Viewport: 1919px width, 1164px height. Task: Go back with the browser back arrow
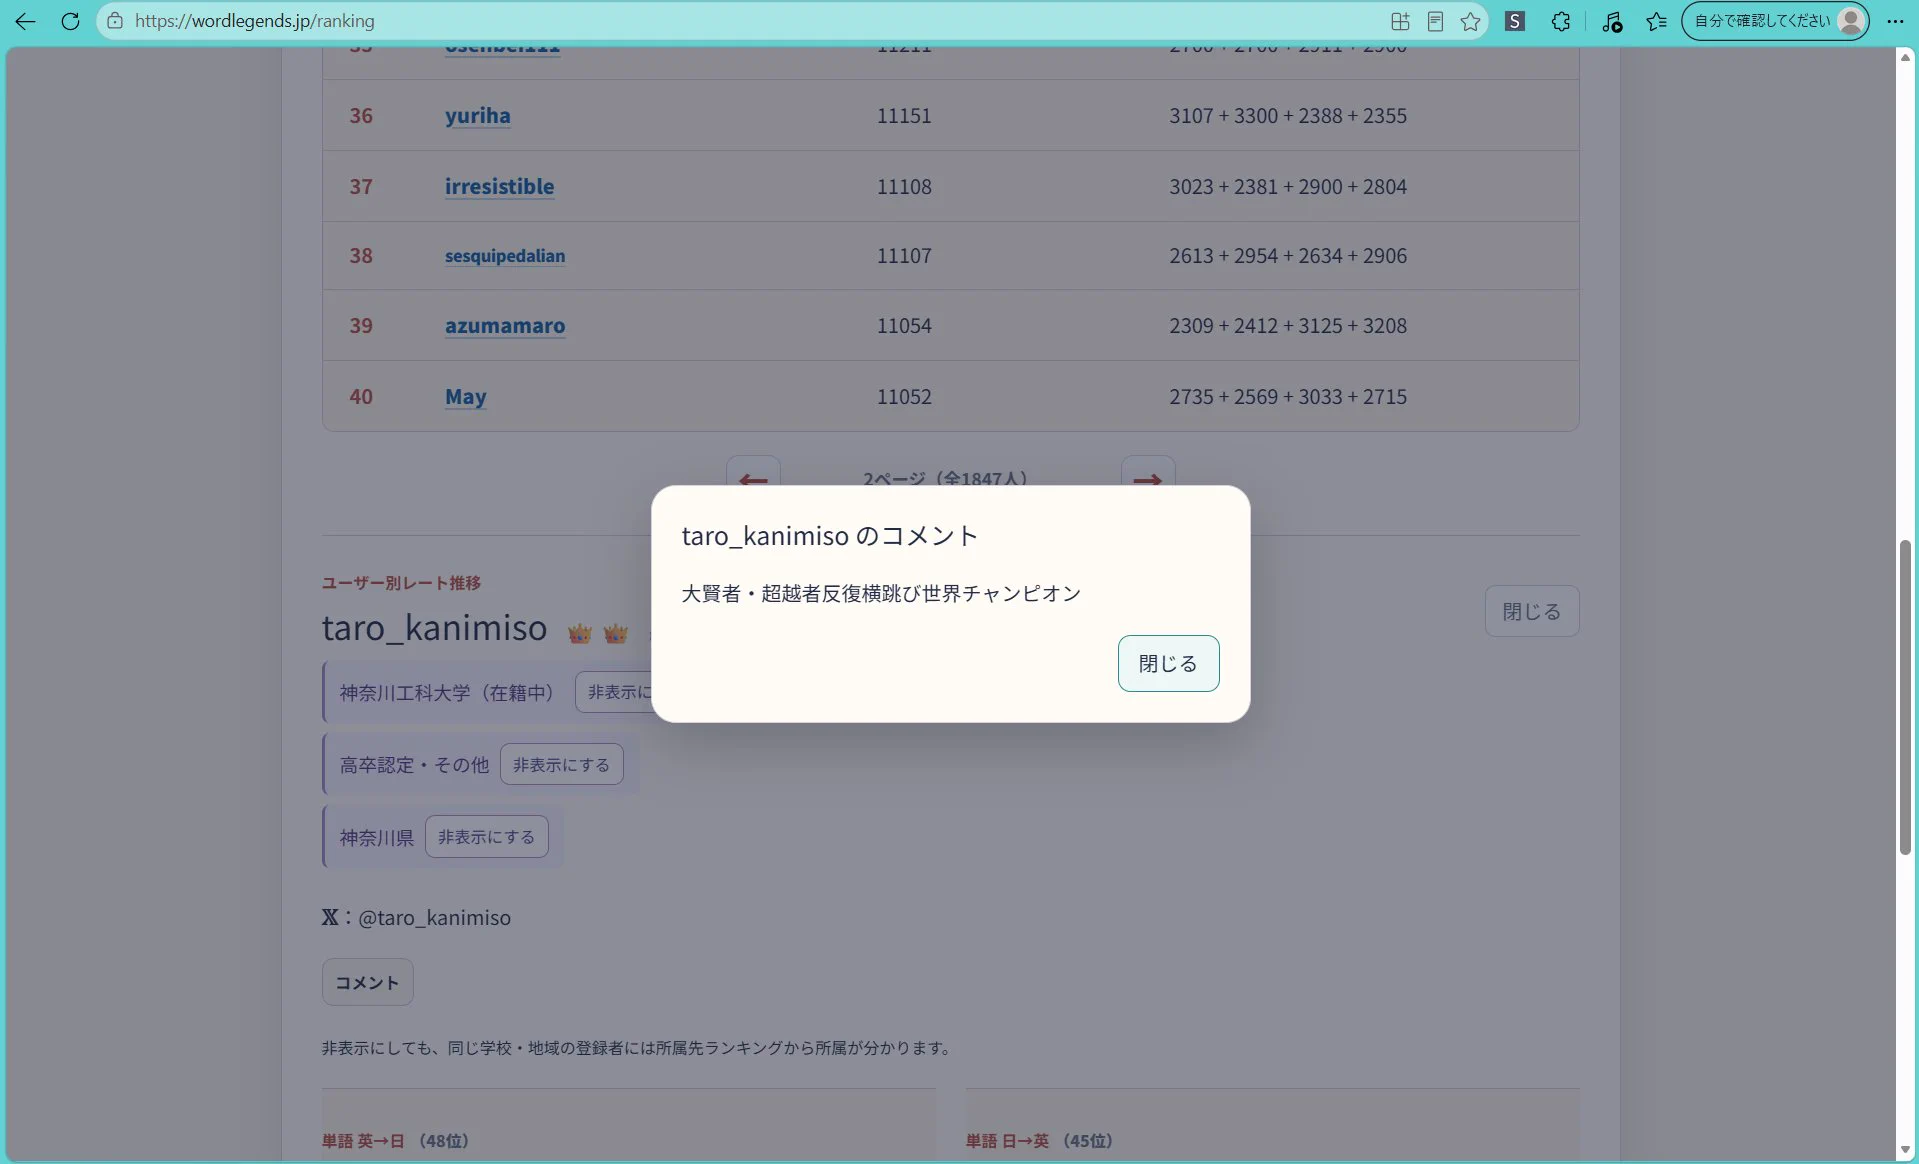click(x=25, y=21)
